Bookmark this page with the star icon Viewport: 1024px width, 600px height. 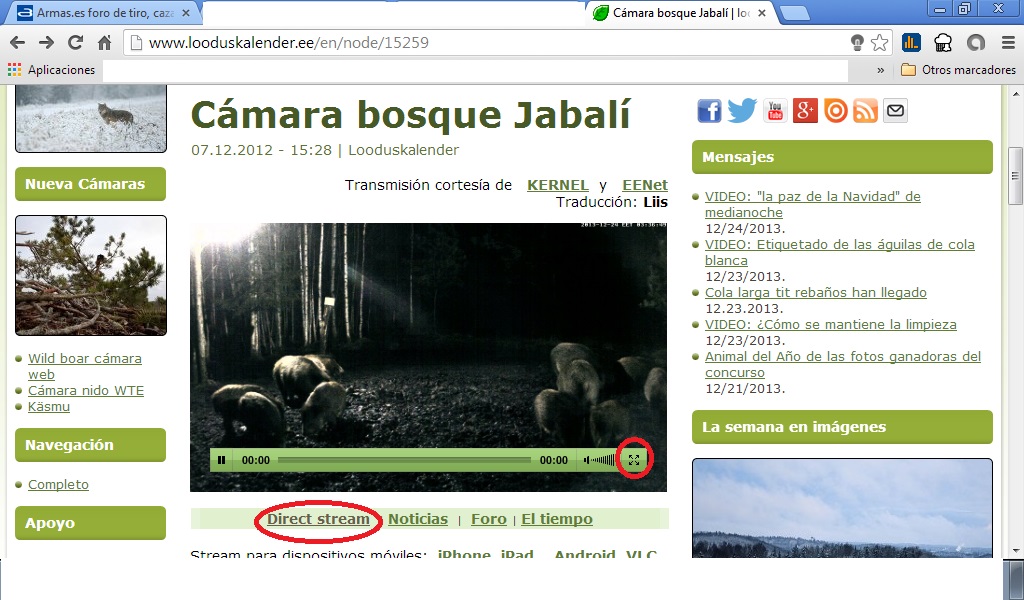coord(879,43)
